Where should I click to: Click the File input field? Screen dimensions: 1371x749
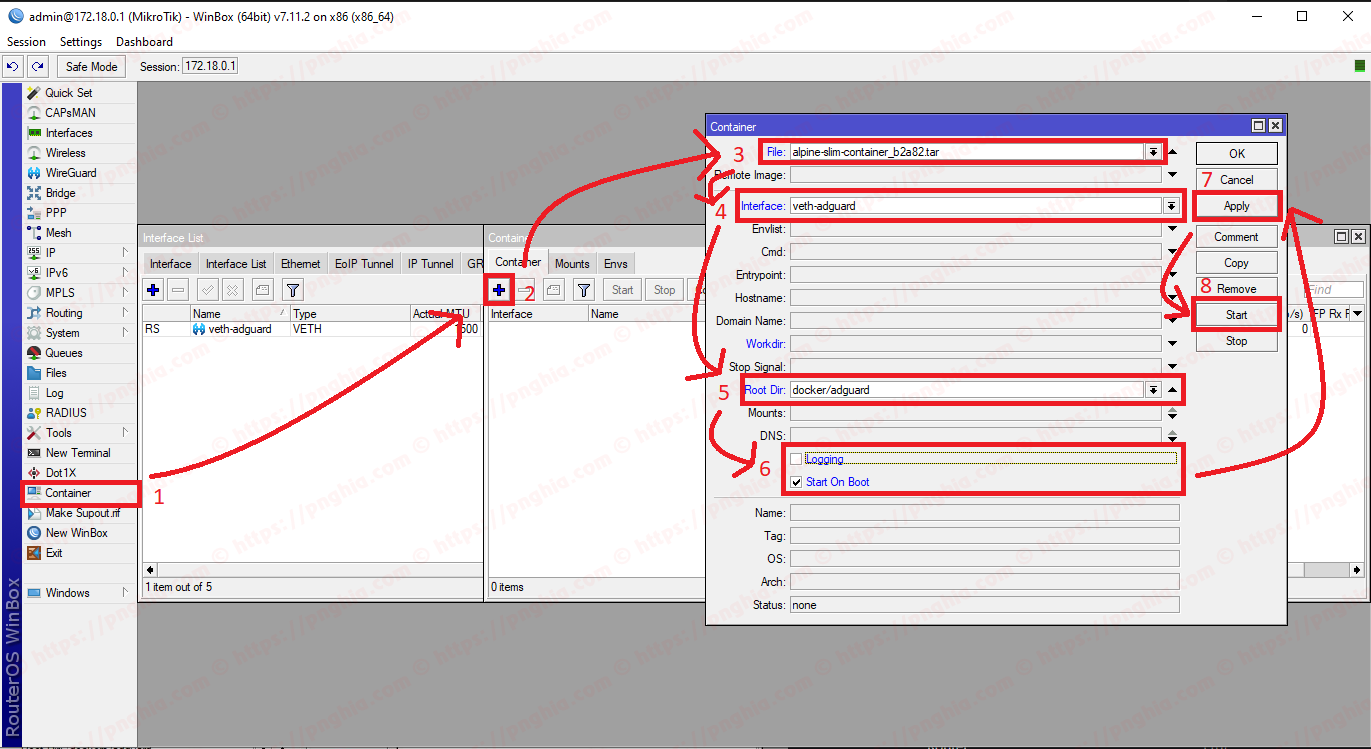(967, 152)
